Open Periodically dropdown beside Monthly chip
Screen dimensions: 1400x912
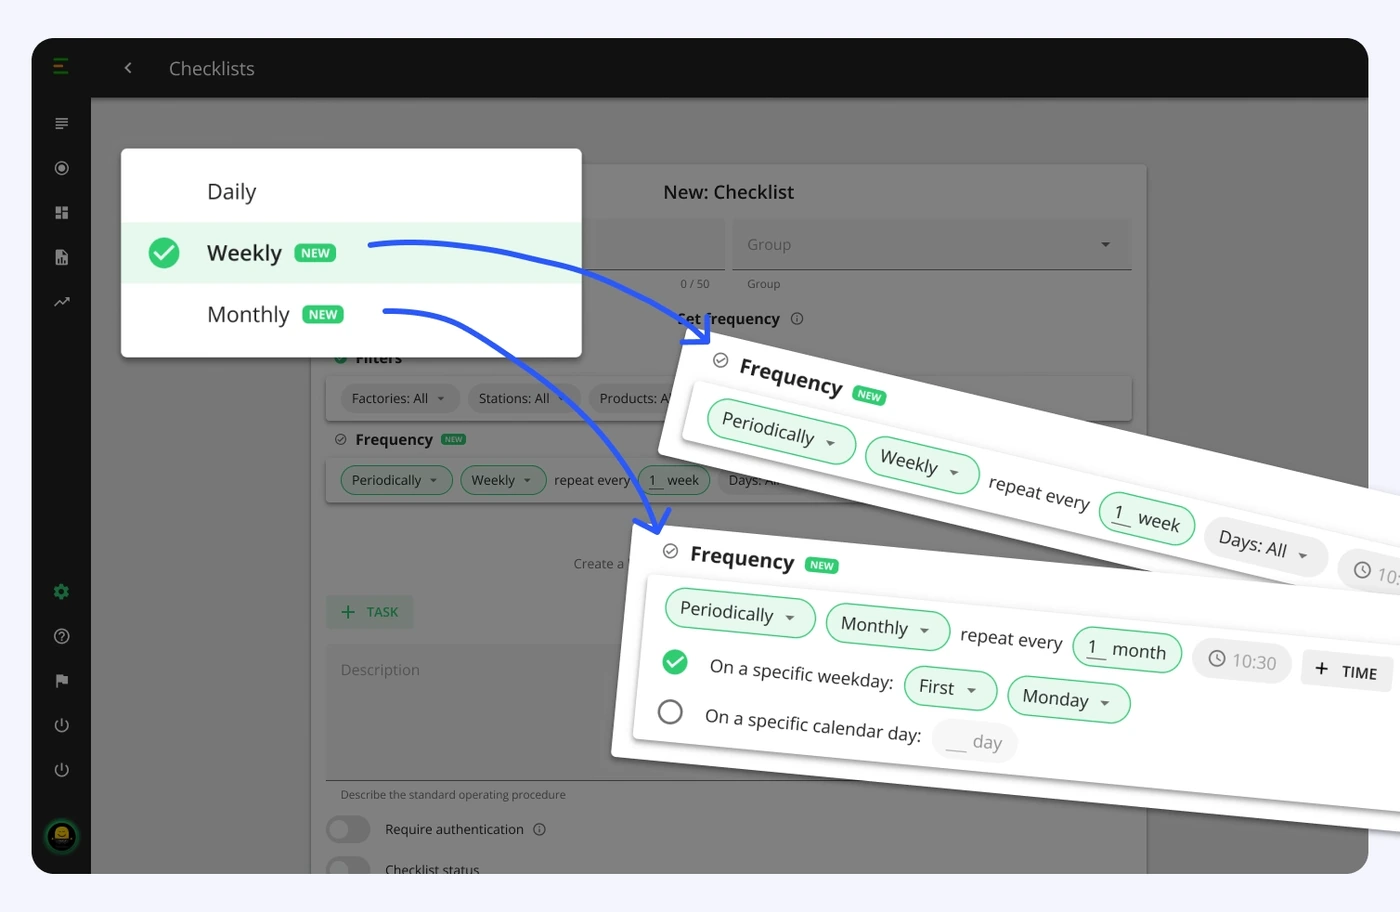click(739, 612)
